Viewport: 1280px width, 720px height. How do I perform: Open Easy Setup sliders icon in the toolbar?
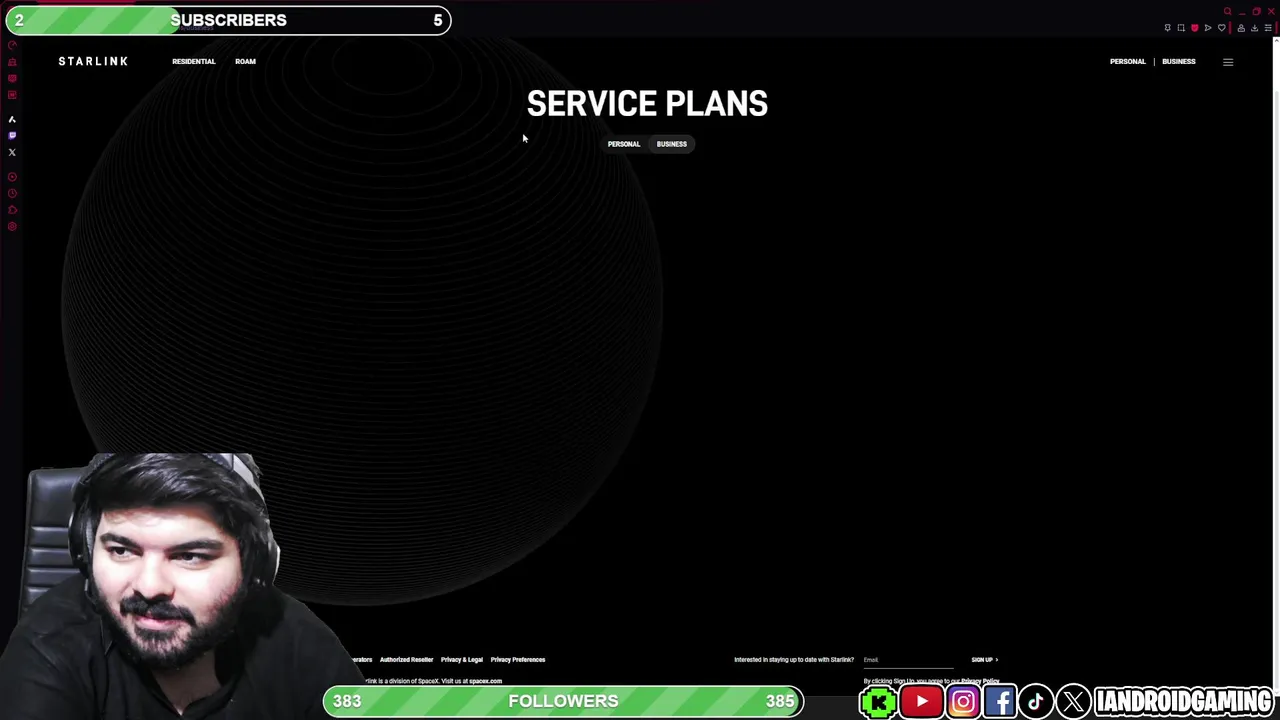pyautogui.click(x=1268, y=27)
